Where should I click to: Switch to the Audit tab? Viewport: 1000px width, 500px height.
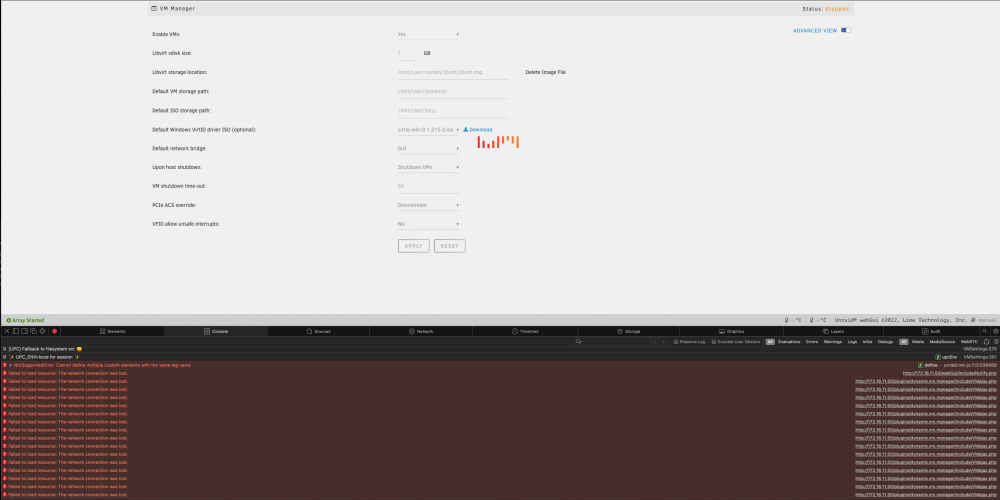coord(930,332)
